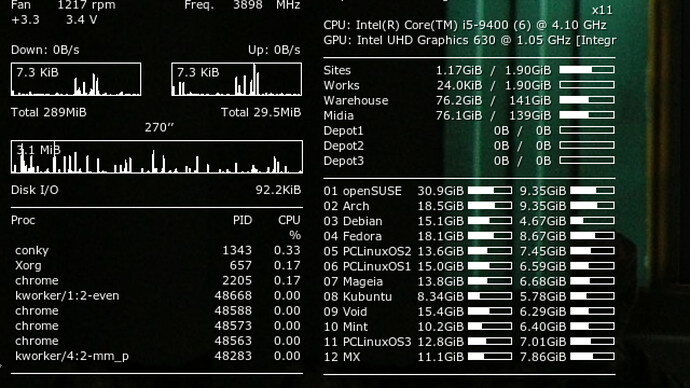Click the '09 Void' entry
The height and width of the screenshot is (388, 690).
345,311
